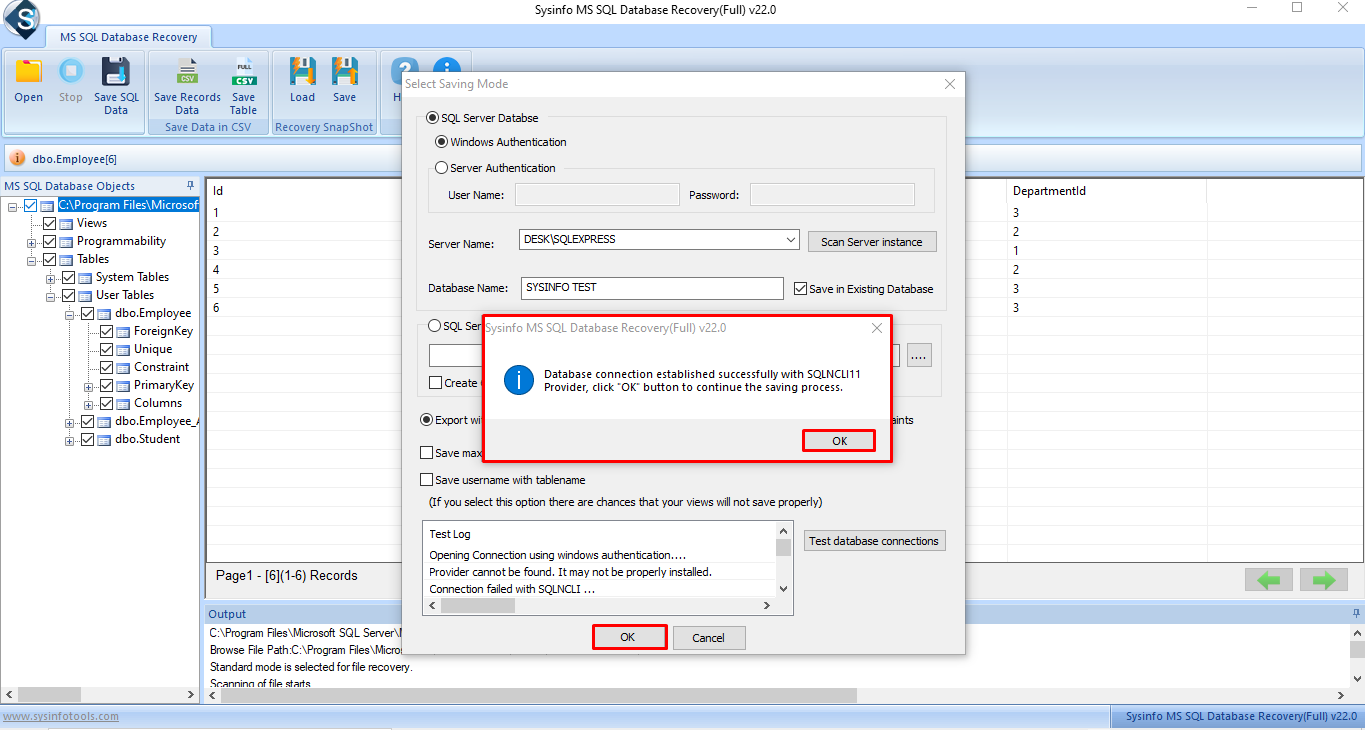The image size is (1365, 730).
Task: Enable Save username with tablename option
Action: tap(427, 480)
